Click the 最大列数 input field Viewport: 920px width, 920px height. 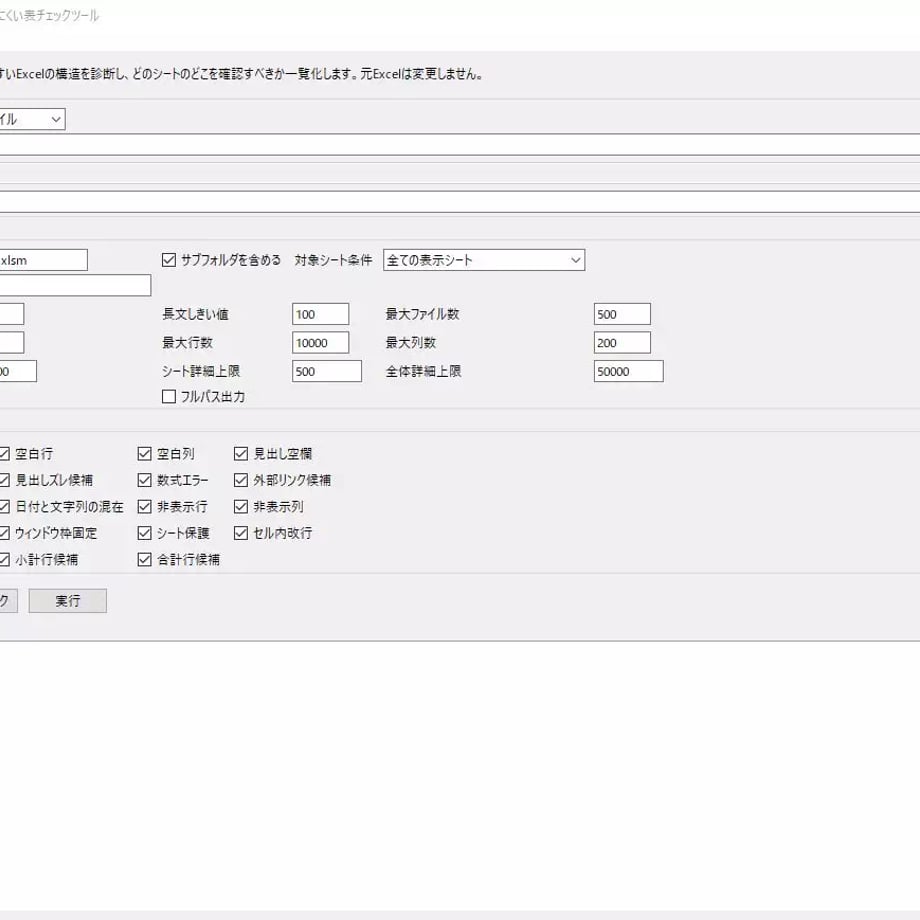click(x=622, y=343)
